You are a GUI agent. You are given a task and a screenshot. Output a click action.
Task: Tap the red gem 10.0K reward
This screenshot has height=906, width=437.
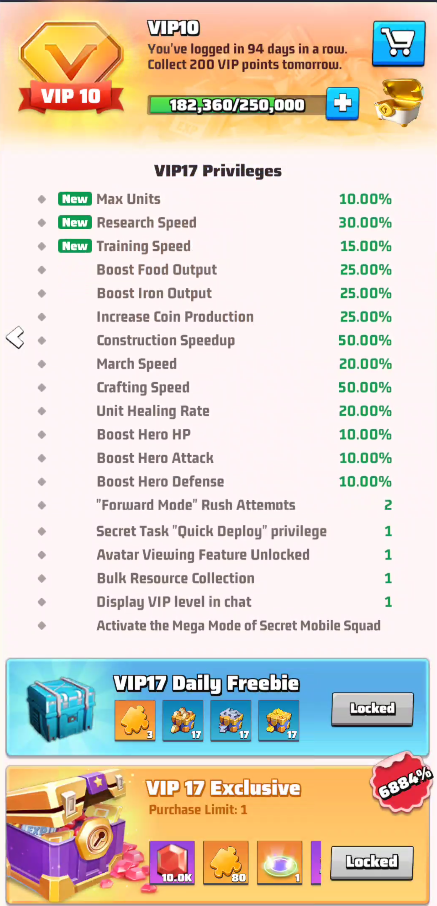click(172, 863)
